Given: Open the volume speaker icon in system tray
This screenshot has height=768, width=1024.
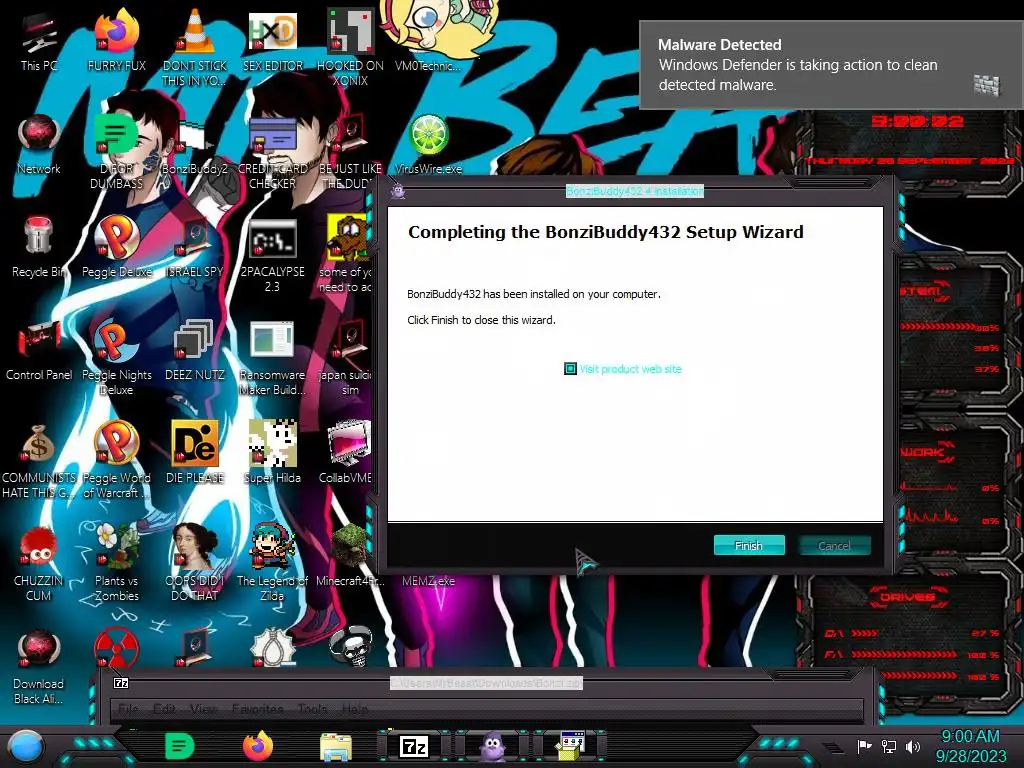Looking at the screenshot, I should [x=913, y=746].
